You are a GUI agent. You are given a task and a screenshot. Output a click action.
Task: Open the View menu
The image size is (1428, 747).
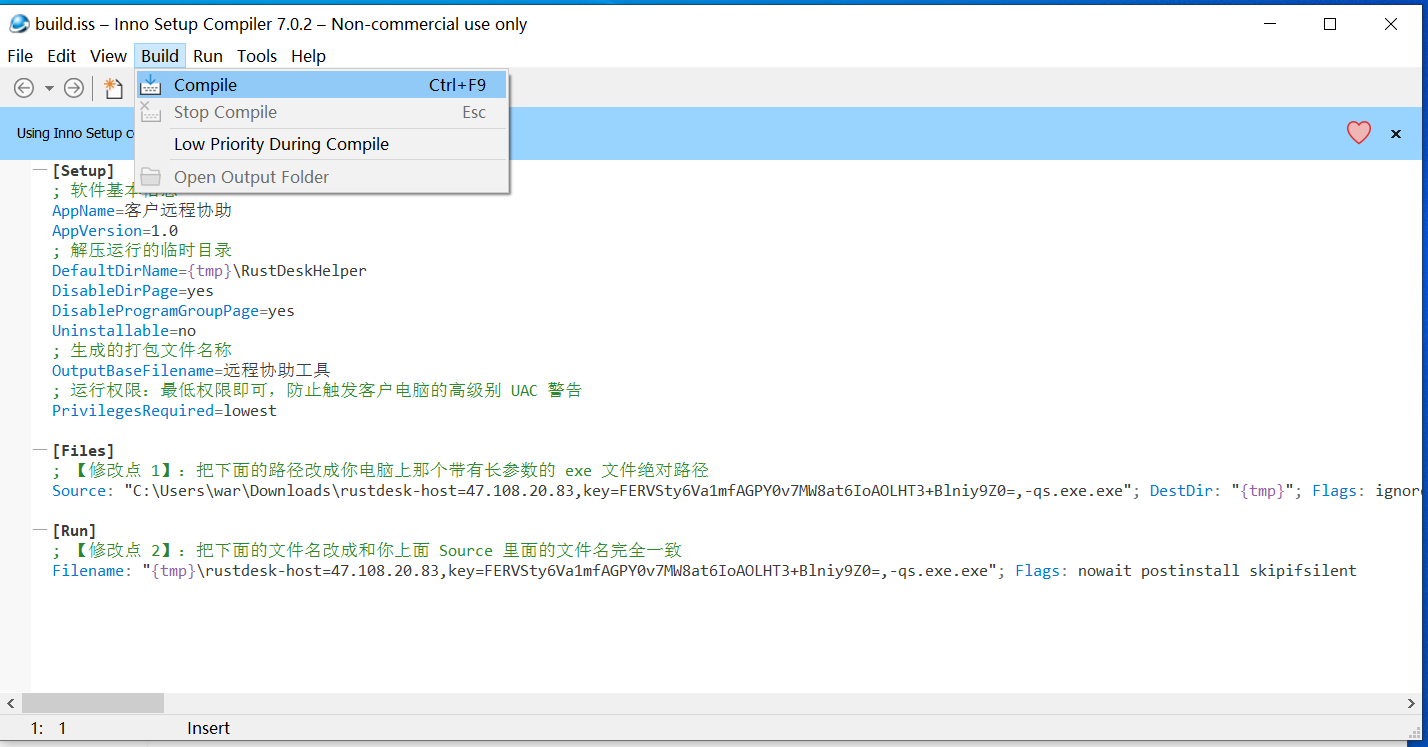108,56
